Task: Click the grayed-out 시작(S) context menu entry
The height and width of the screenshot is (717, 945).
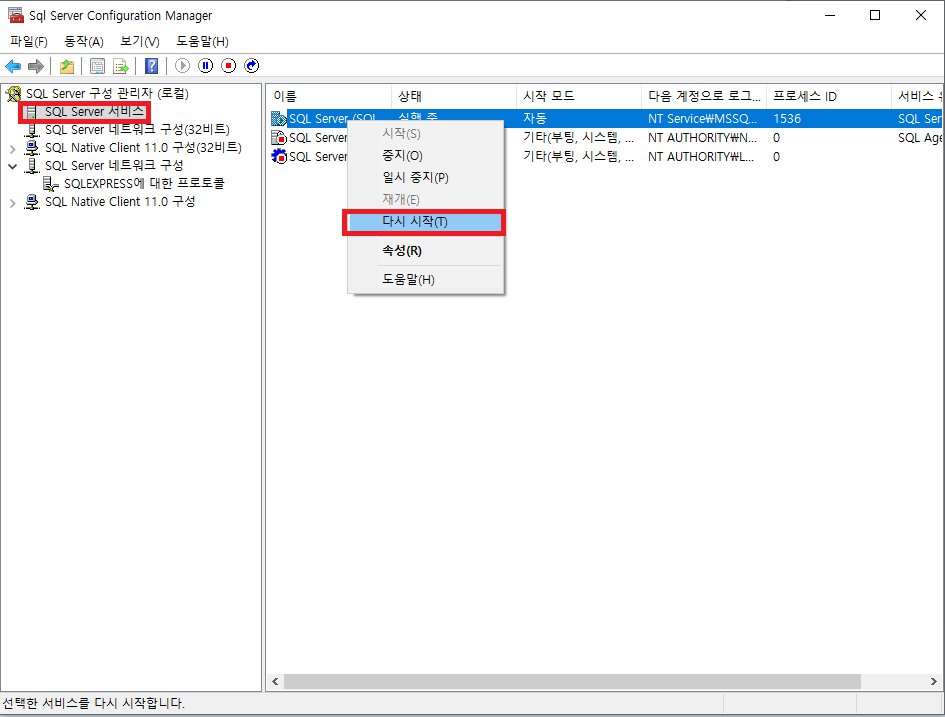Action: coord(425,134)
